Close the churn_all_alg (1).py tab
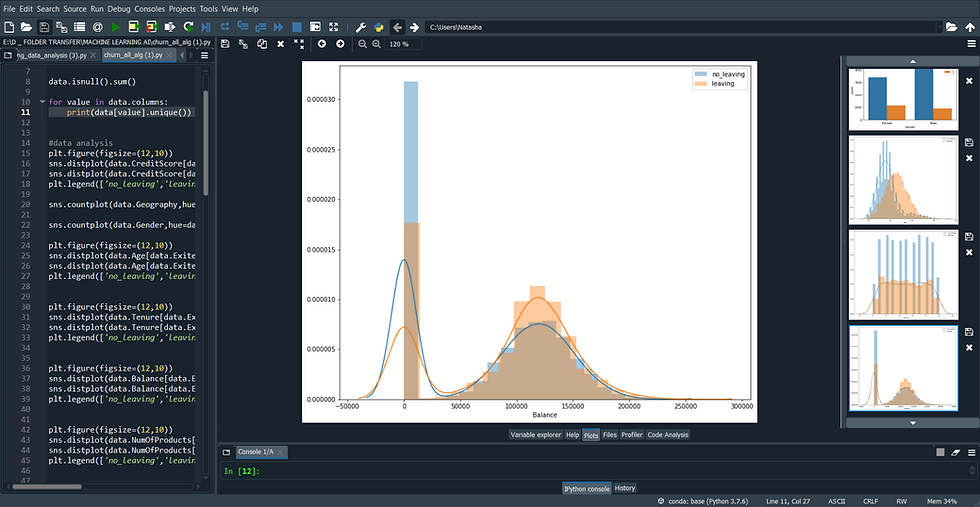The width and height of the screenshot is (980, 507). point(170,56)
